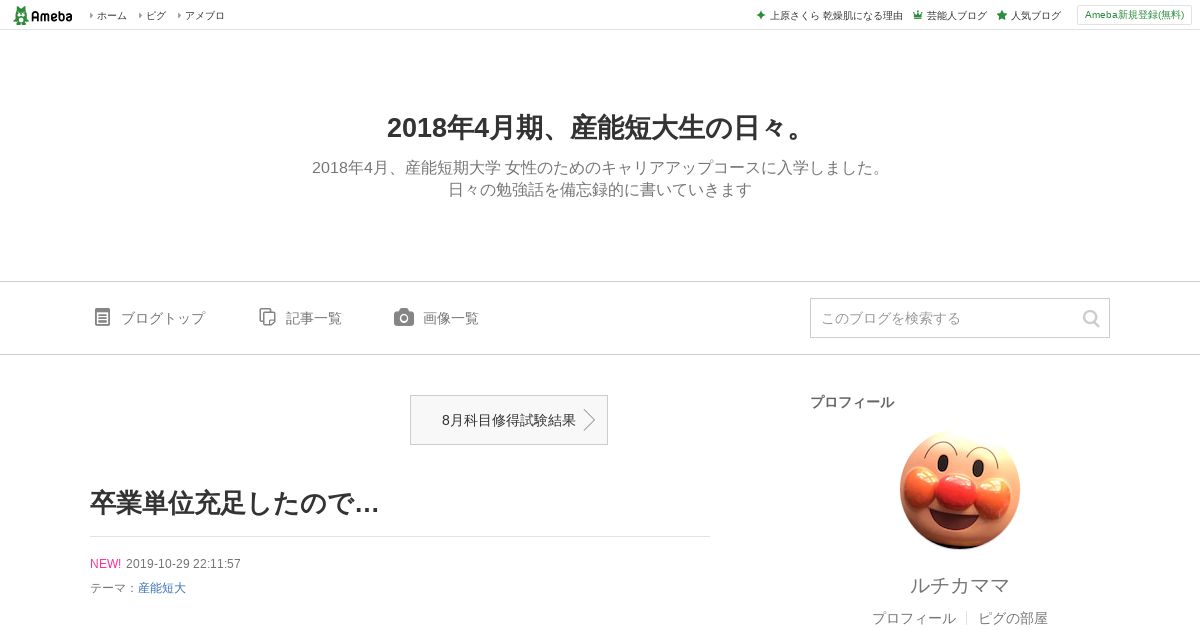Open the ピグの部屋 link

1013,618
